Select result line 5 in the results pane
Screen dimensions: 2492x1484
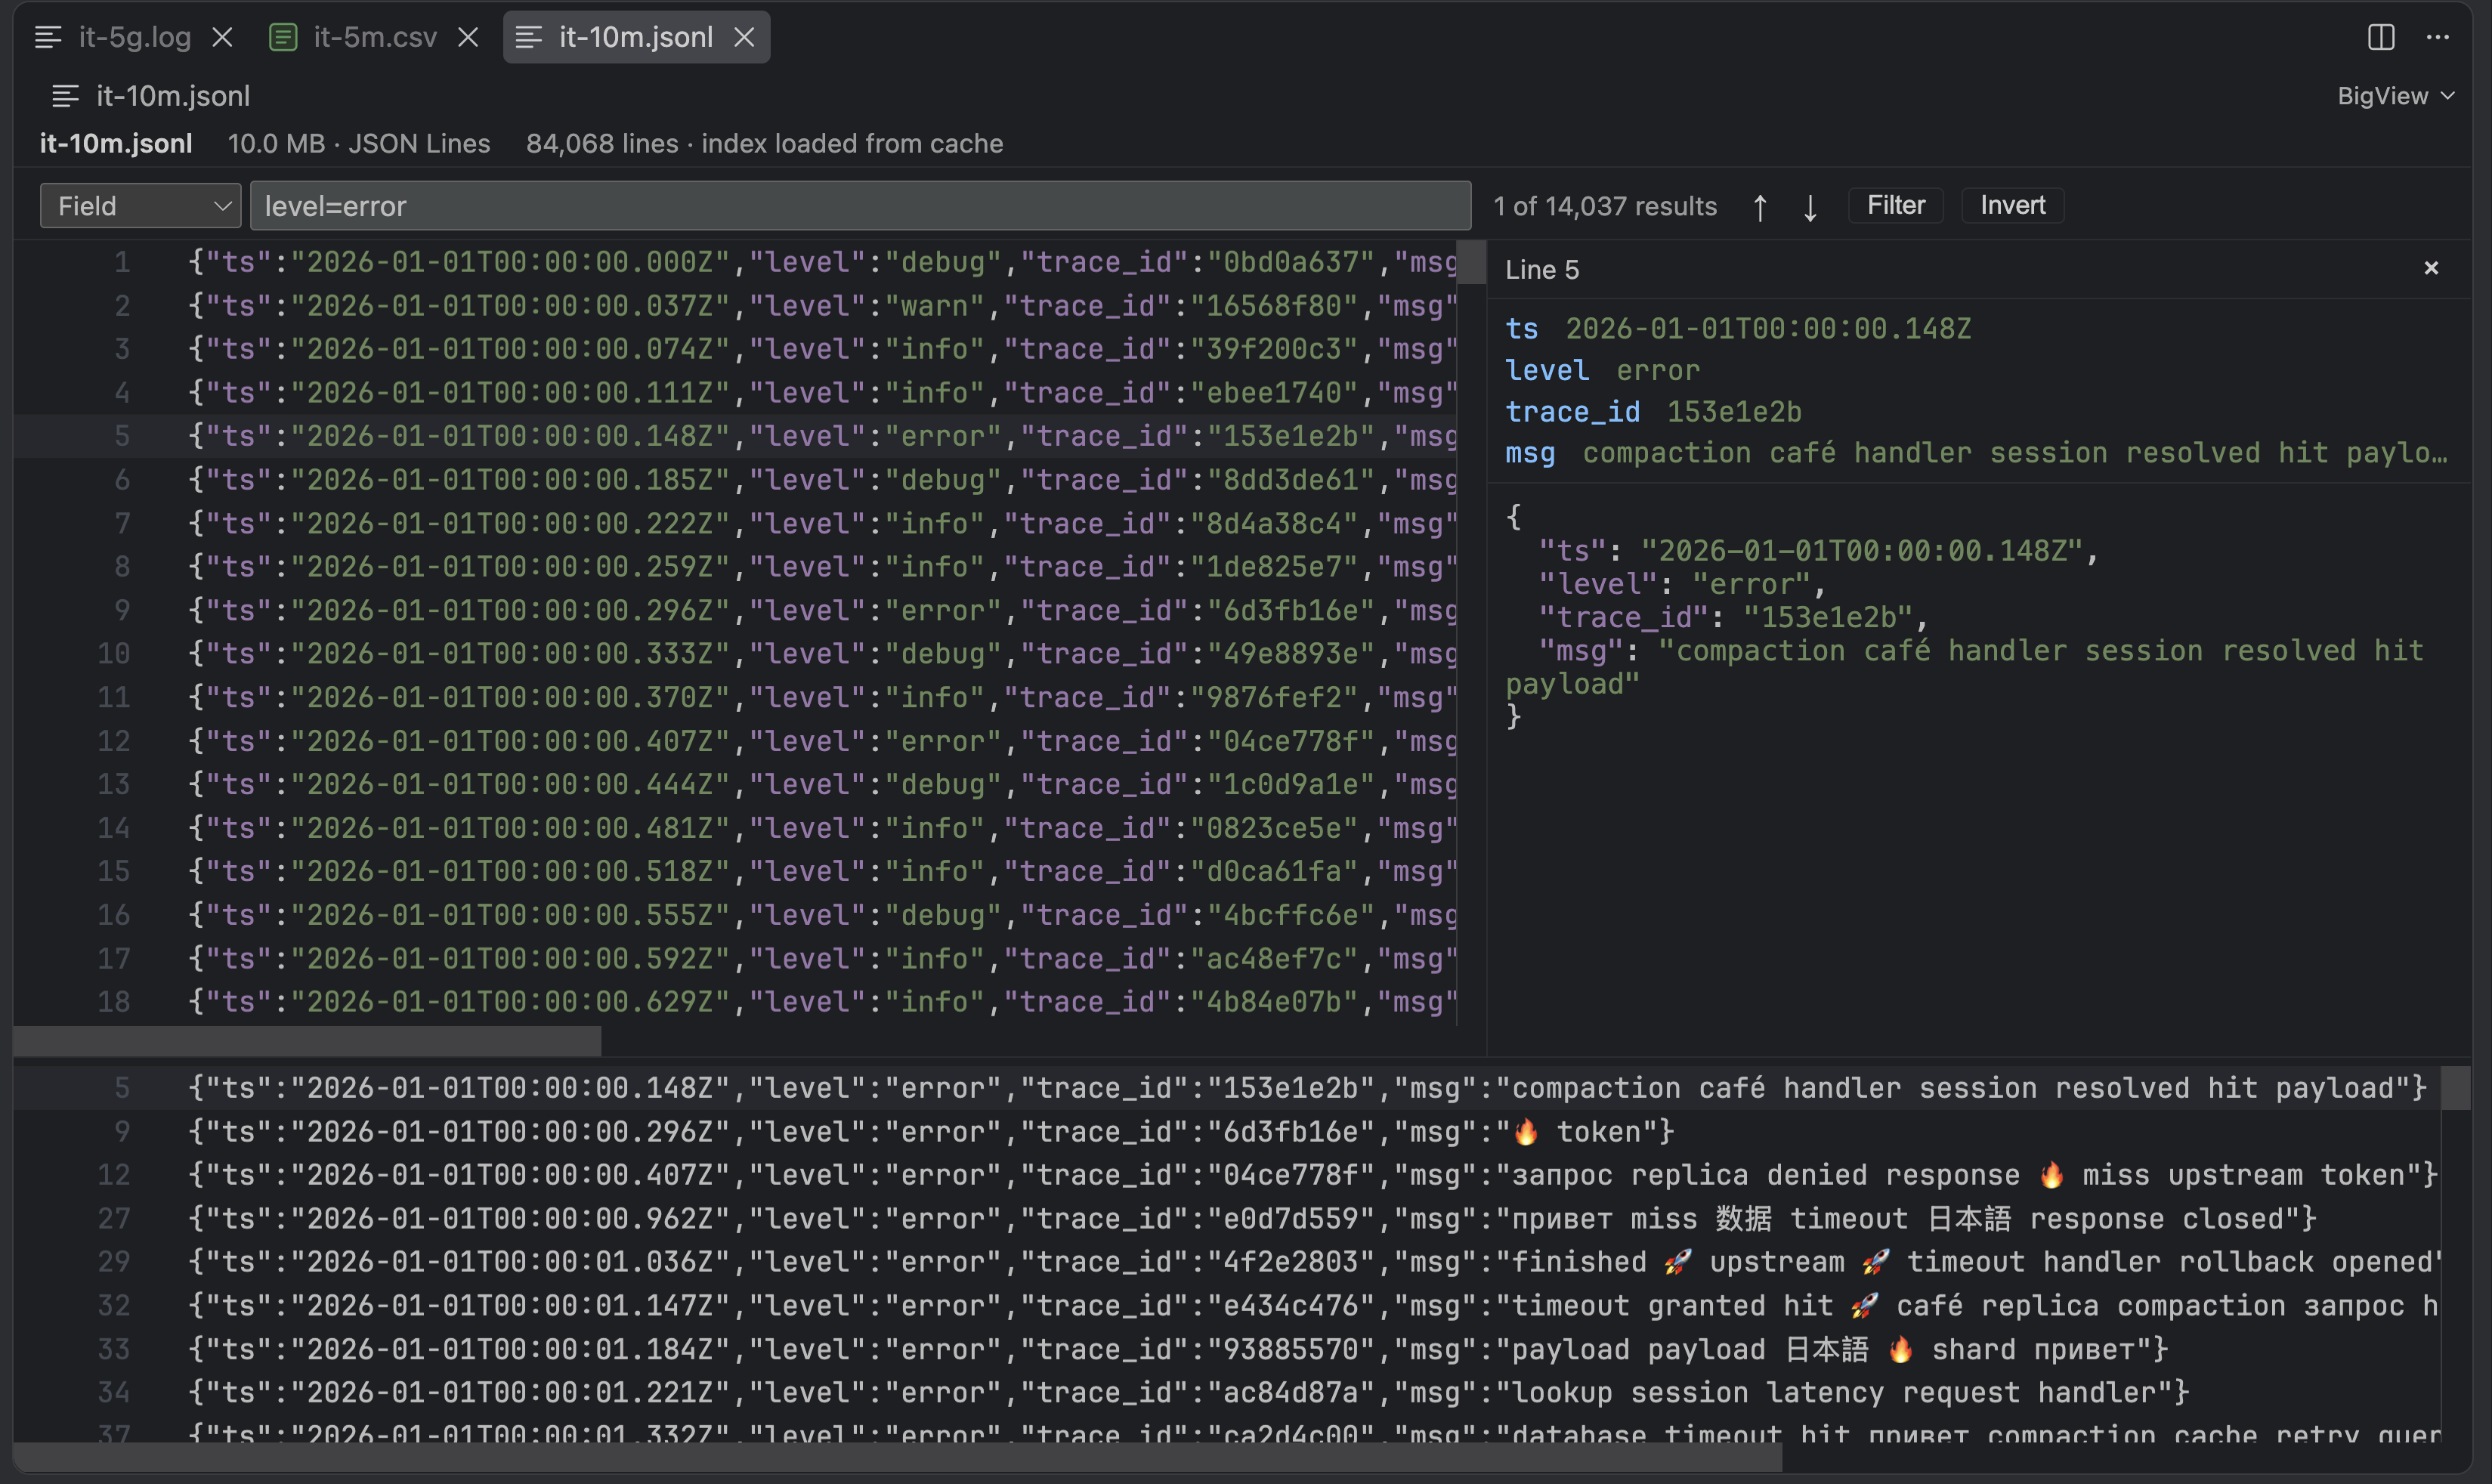tap(1227, 1088)
